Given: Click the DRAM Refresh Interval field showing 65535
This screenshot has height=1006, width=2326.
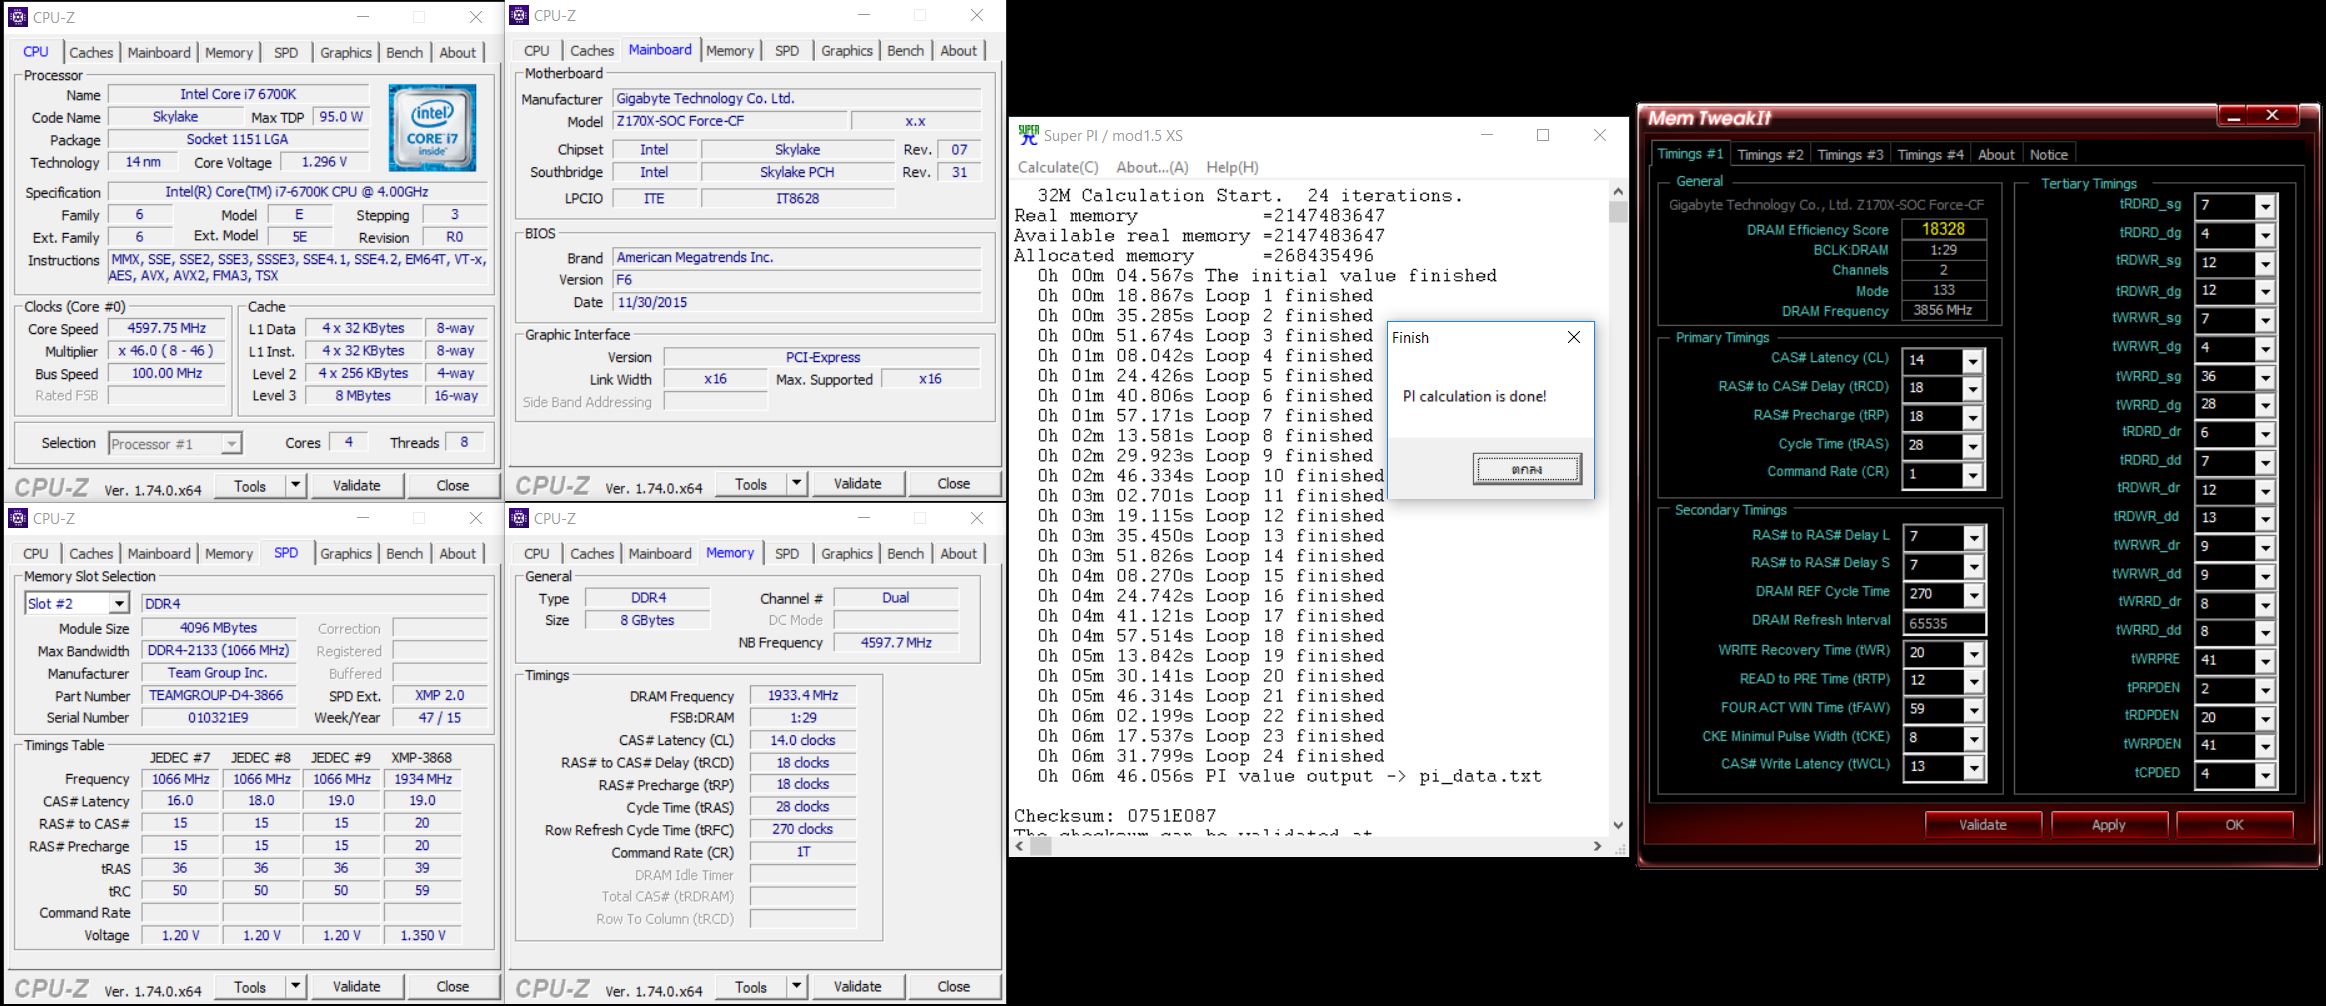Looking at the screenshot, I should tap(1944, 622).
